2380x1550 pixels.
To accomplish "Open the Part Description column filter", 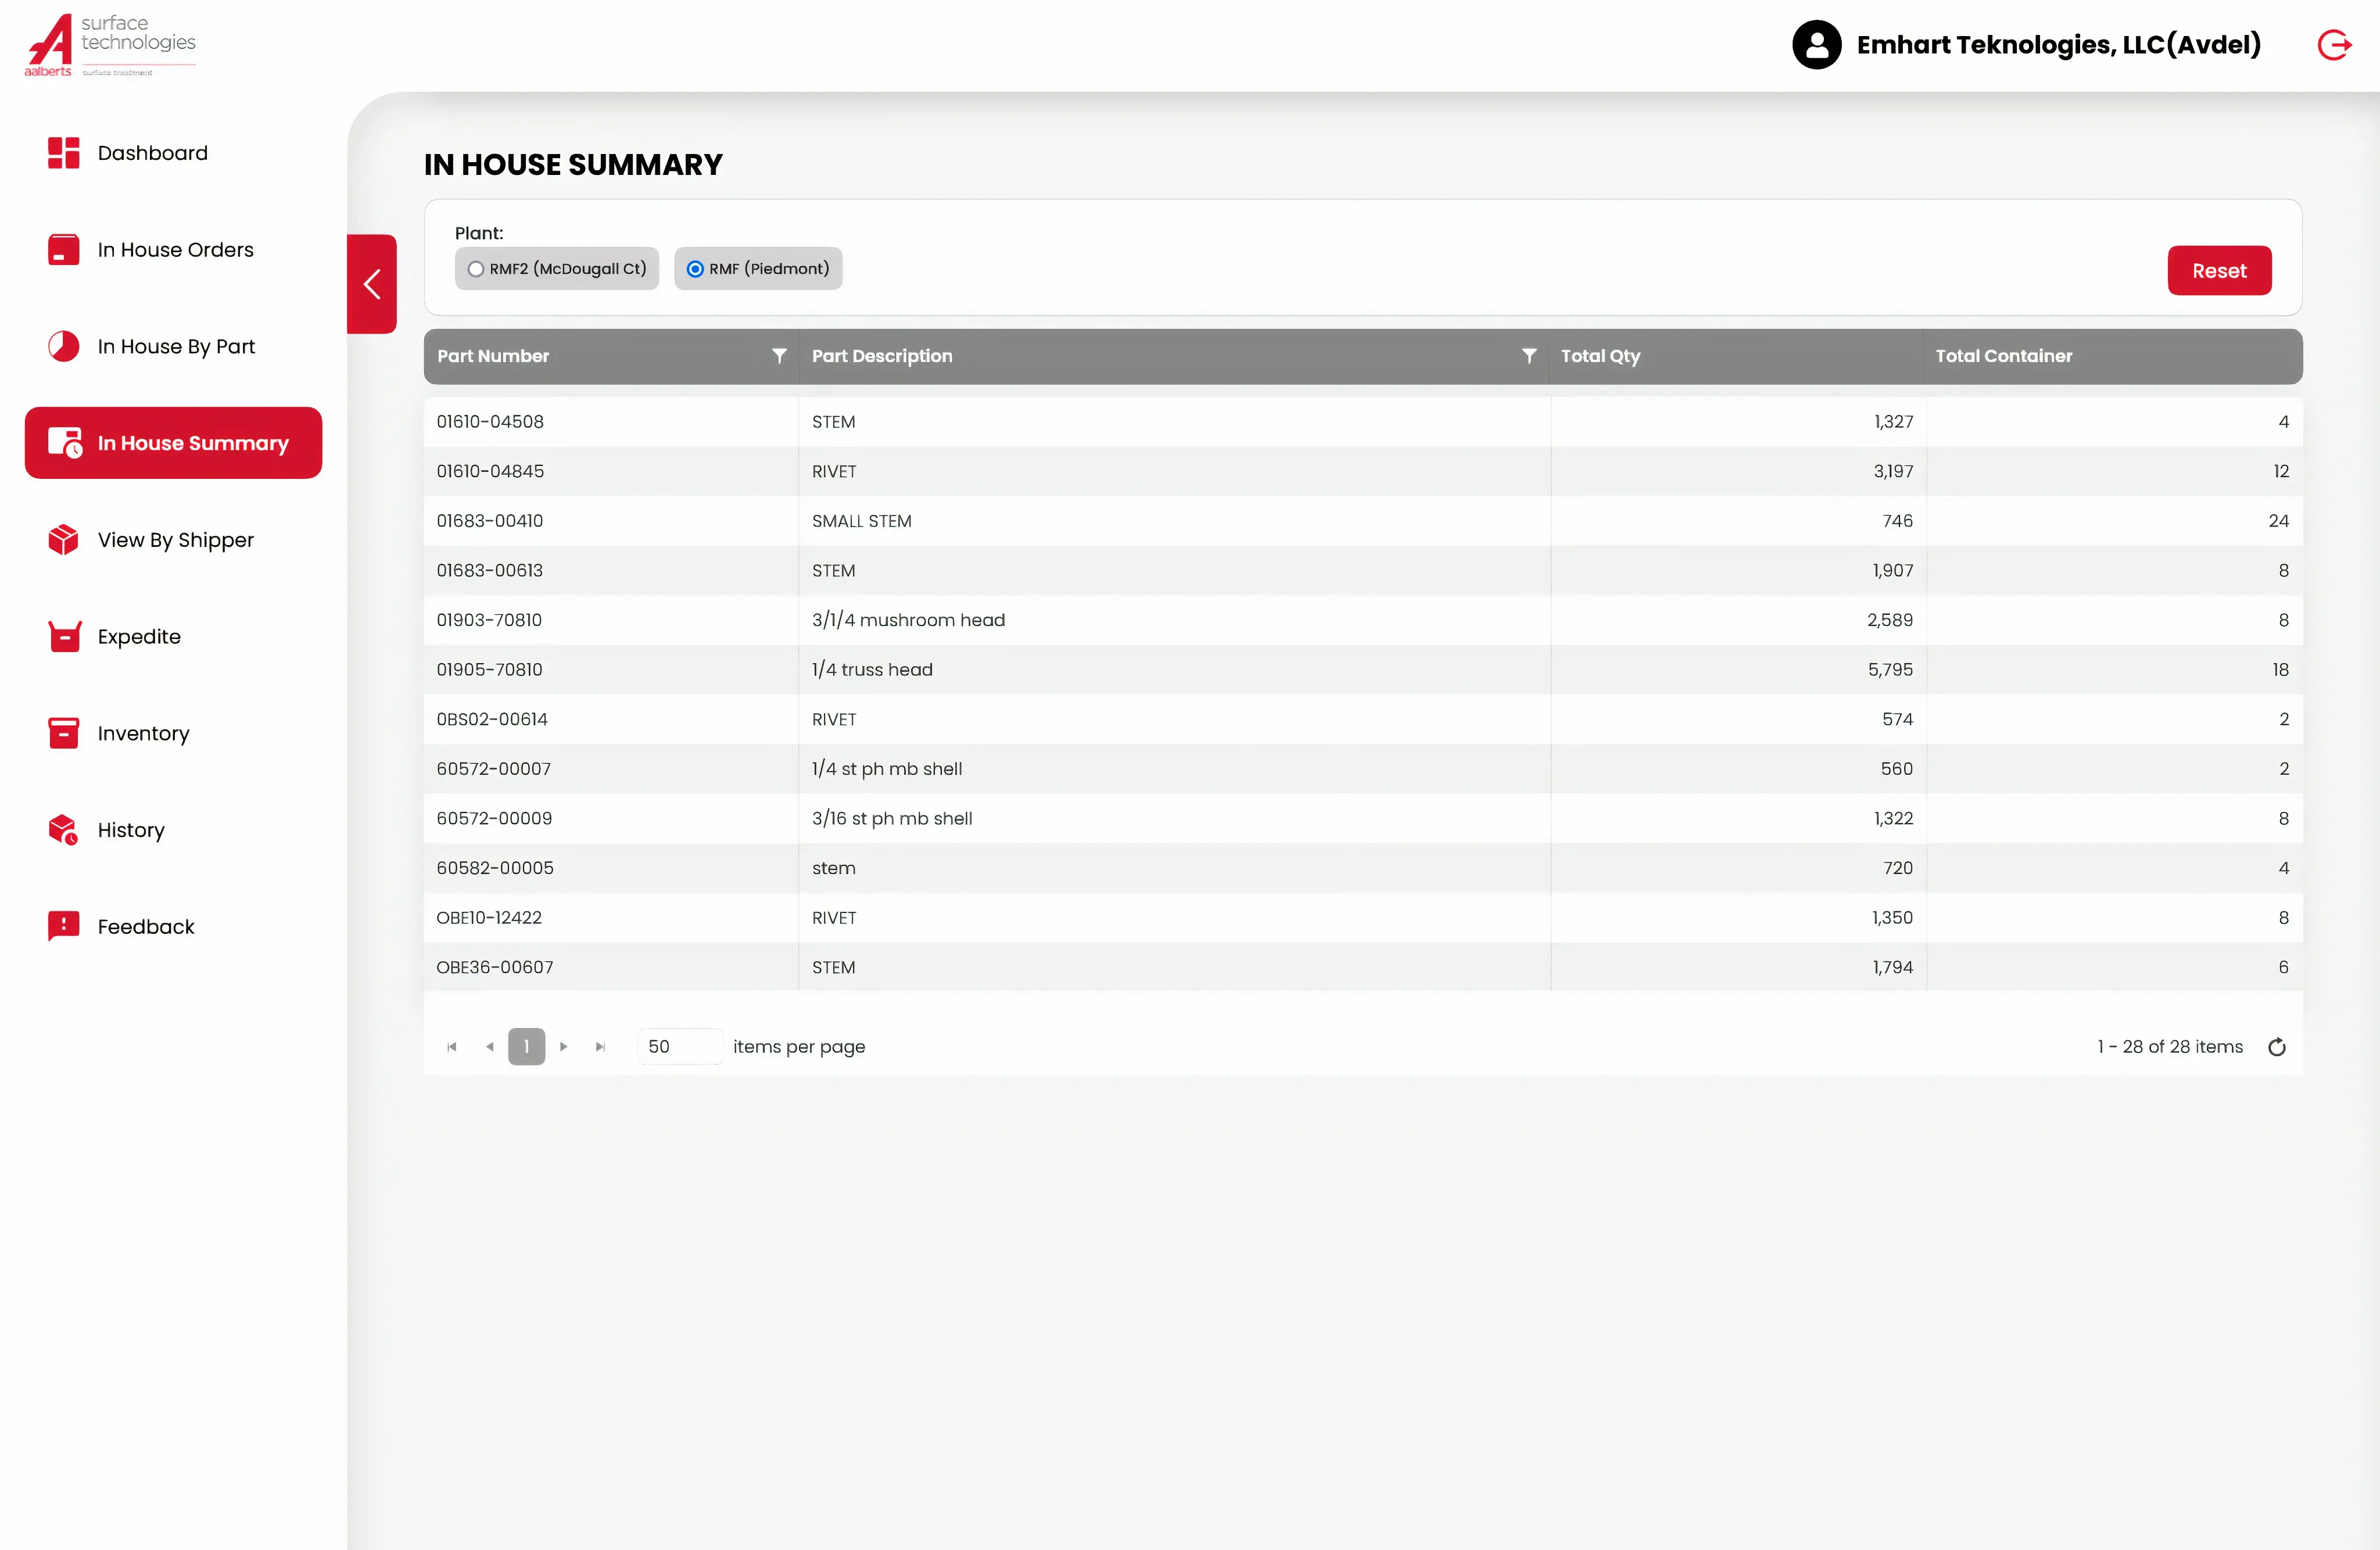I will pyautogui.click(x=1528, y=356).
